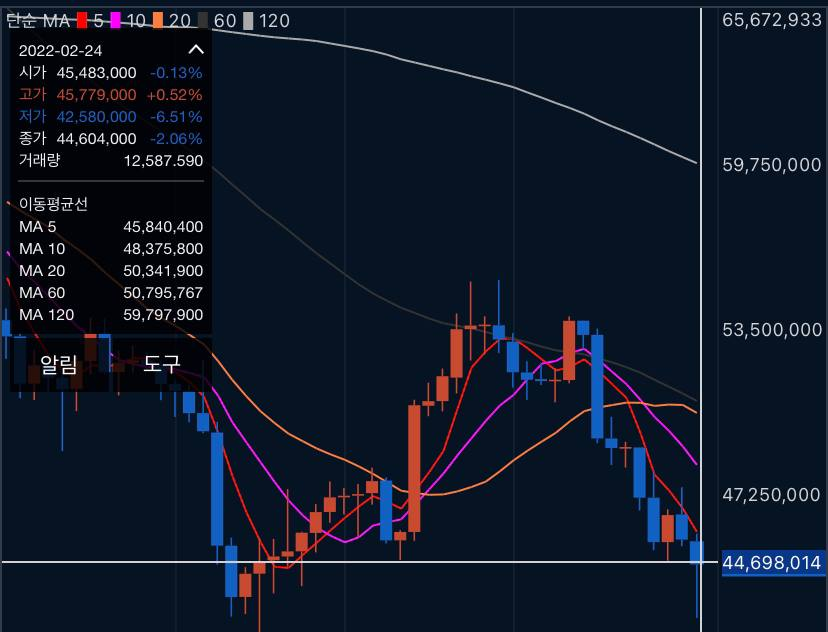The width and height of the screenshot is (828, 632).
Task: Tap the 알림 alert button
Action: point(59,364)
